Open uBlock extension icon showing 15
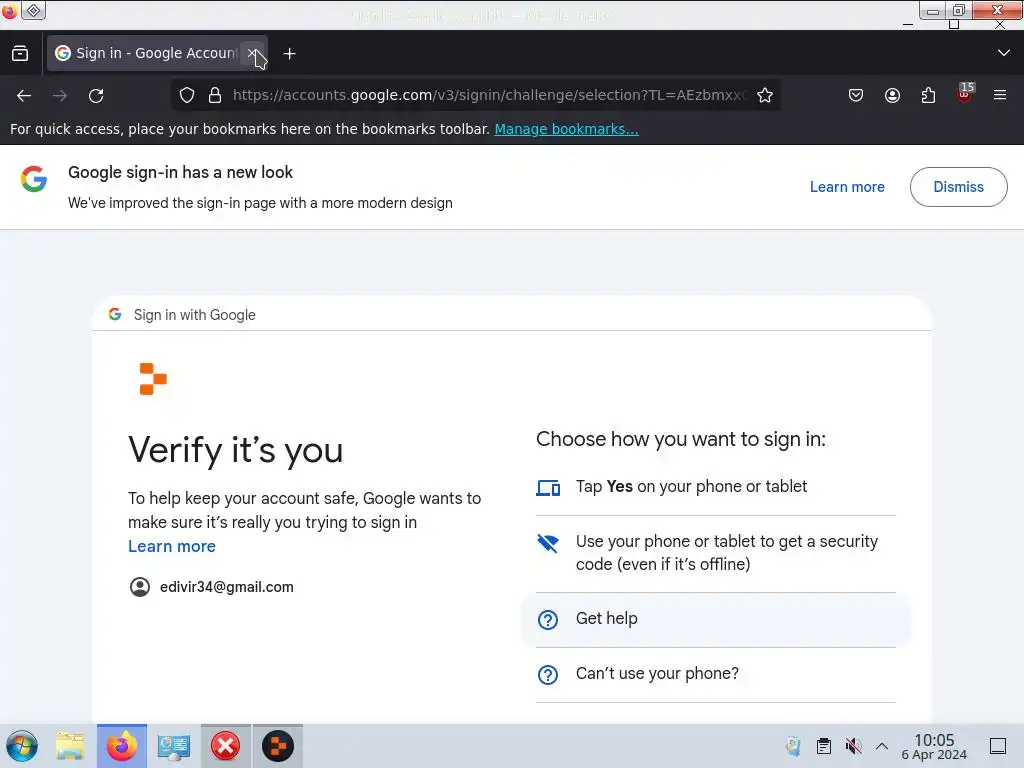Viewport: 1024px width, 768px height. (965, 94)
